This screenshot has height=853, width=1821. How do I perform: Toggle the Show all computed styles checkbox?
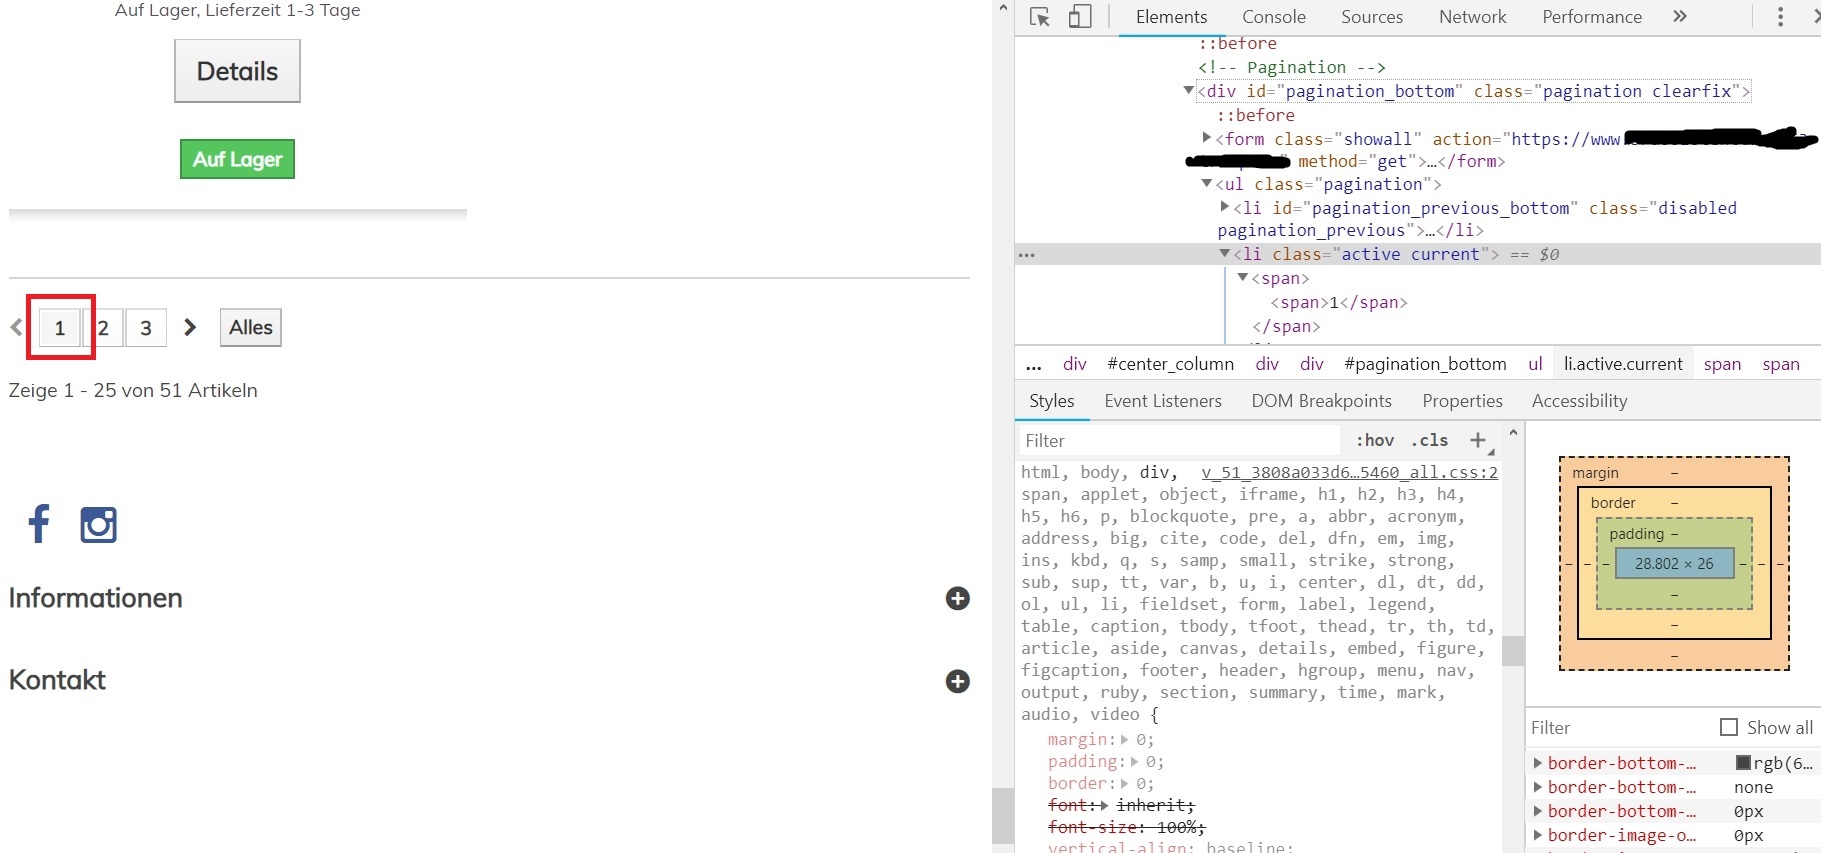point(1729,727)
